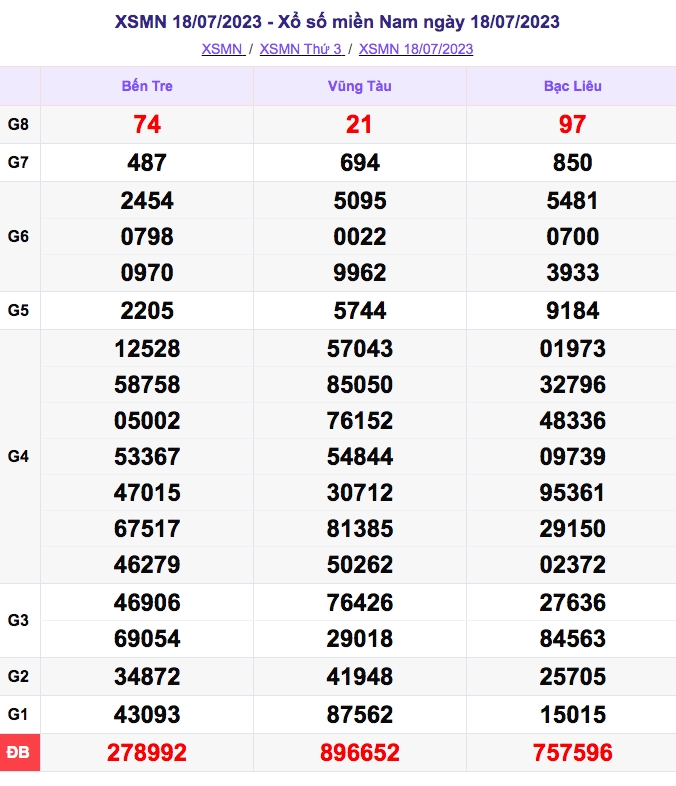676x786 pixels.
Task: Click the G7 result 850
Action: pos(573,163)
